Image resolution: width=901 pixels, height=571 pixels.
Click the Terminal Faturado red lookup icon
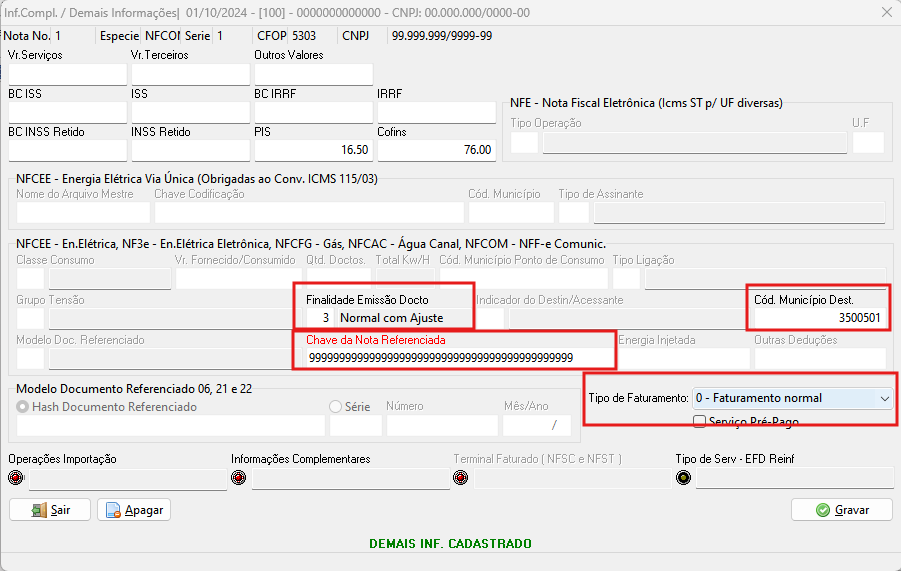(x=461, y=477)
